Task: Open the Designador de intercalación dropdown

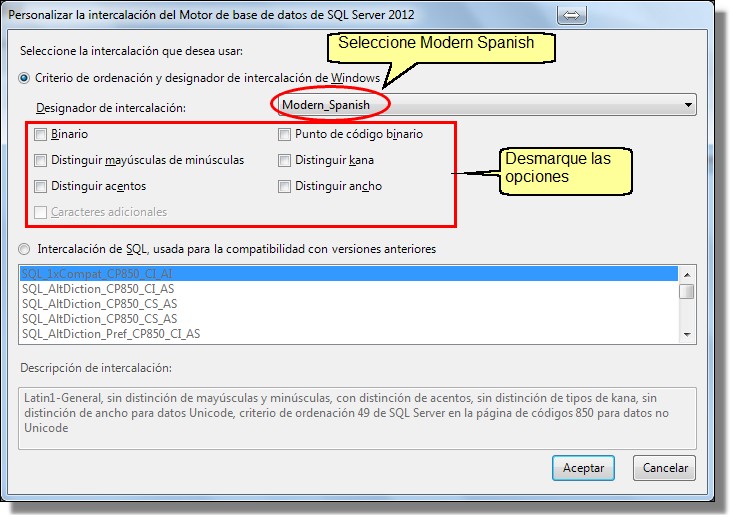Action: [x=487, y=105]
